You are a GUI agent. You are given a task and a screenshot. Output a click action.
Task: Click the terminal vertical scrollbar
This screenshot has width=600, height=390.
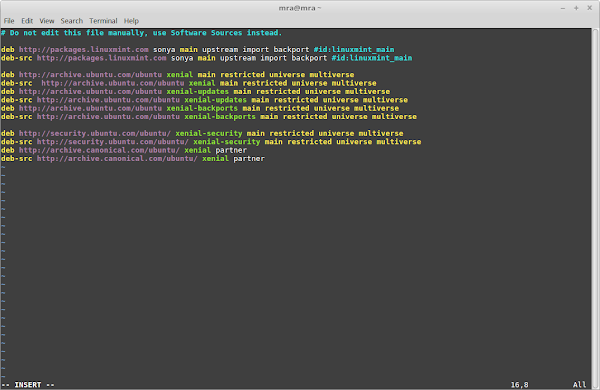click(x=596, y=209)
